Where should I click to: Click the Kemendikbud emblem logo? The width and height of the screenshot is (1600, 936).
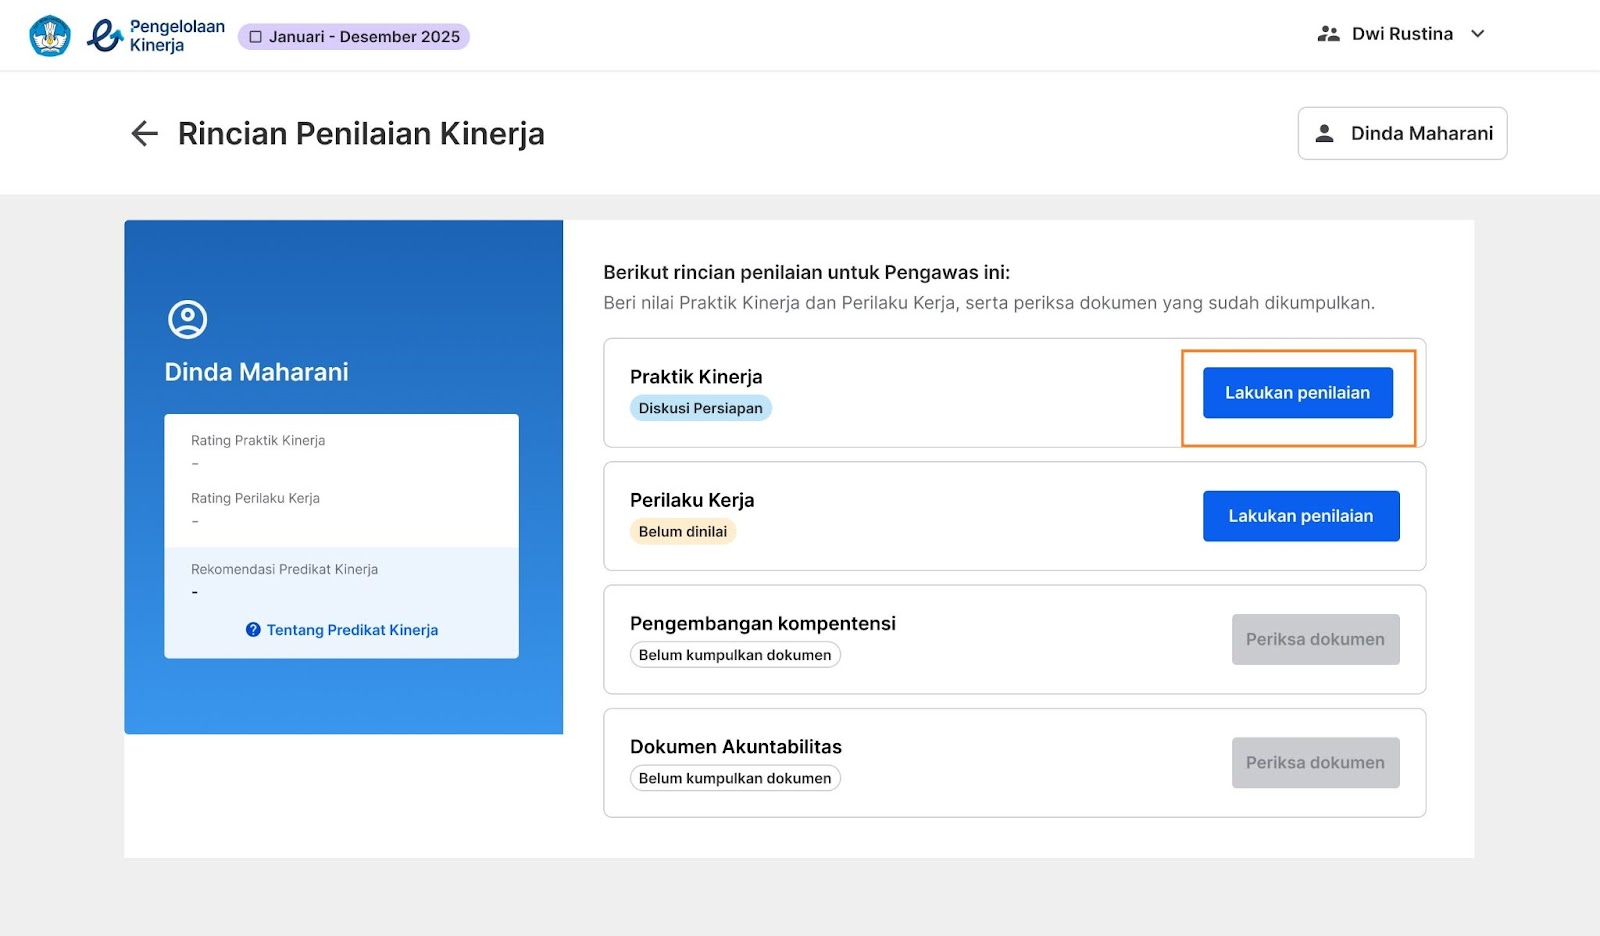50,36
